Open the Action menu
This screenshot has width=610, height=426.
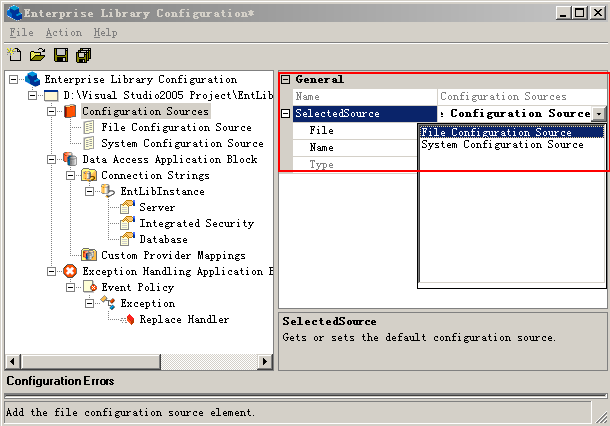[x=64, y=33]
